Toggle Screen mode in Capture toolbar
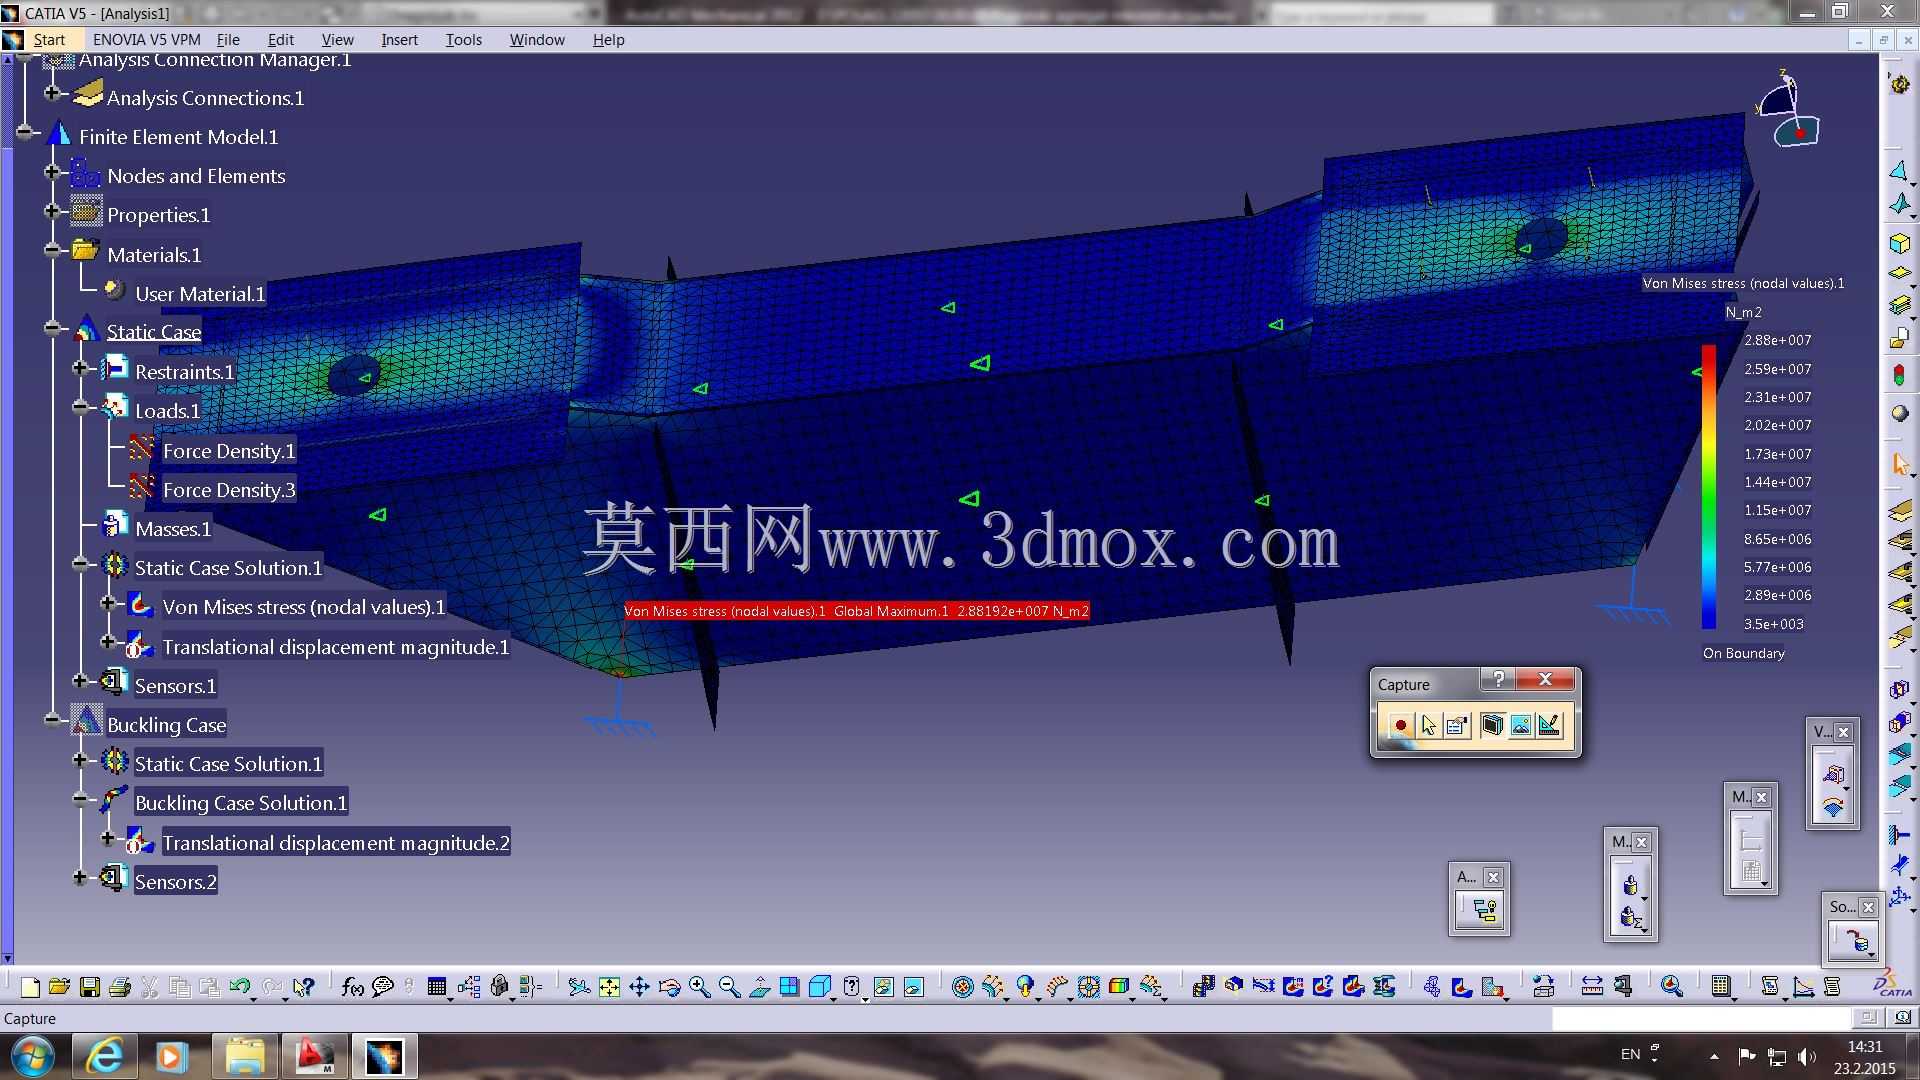This screenshot has width=1920, height=1080. tap(1492, 726)
